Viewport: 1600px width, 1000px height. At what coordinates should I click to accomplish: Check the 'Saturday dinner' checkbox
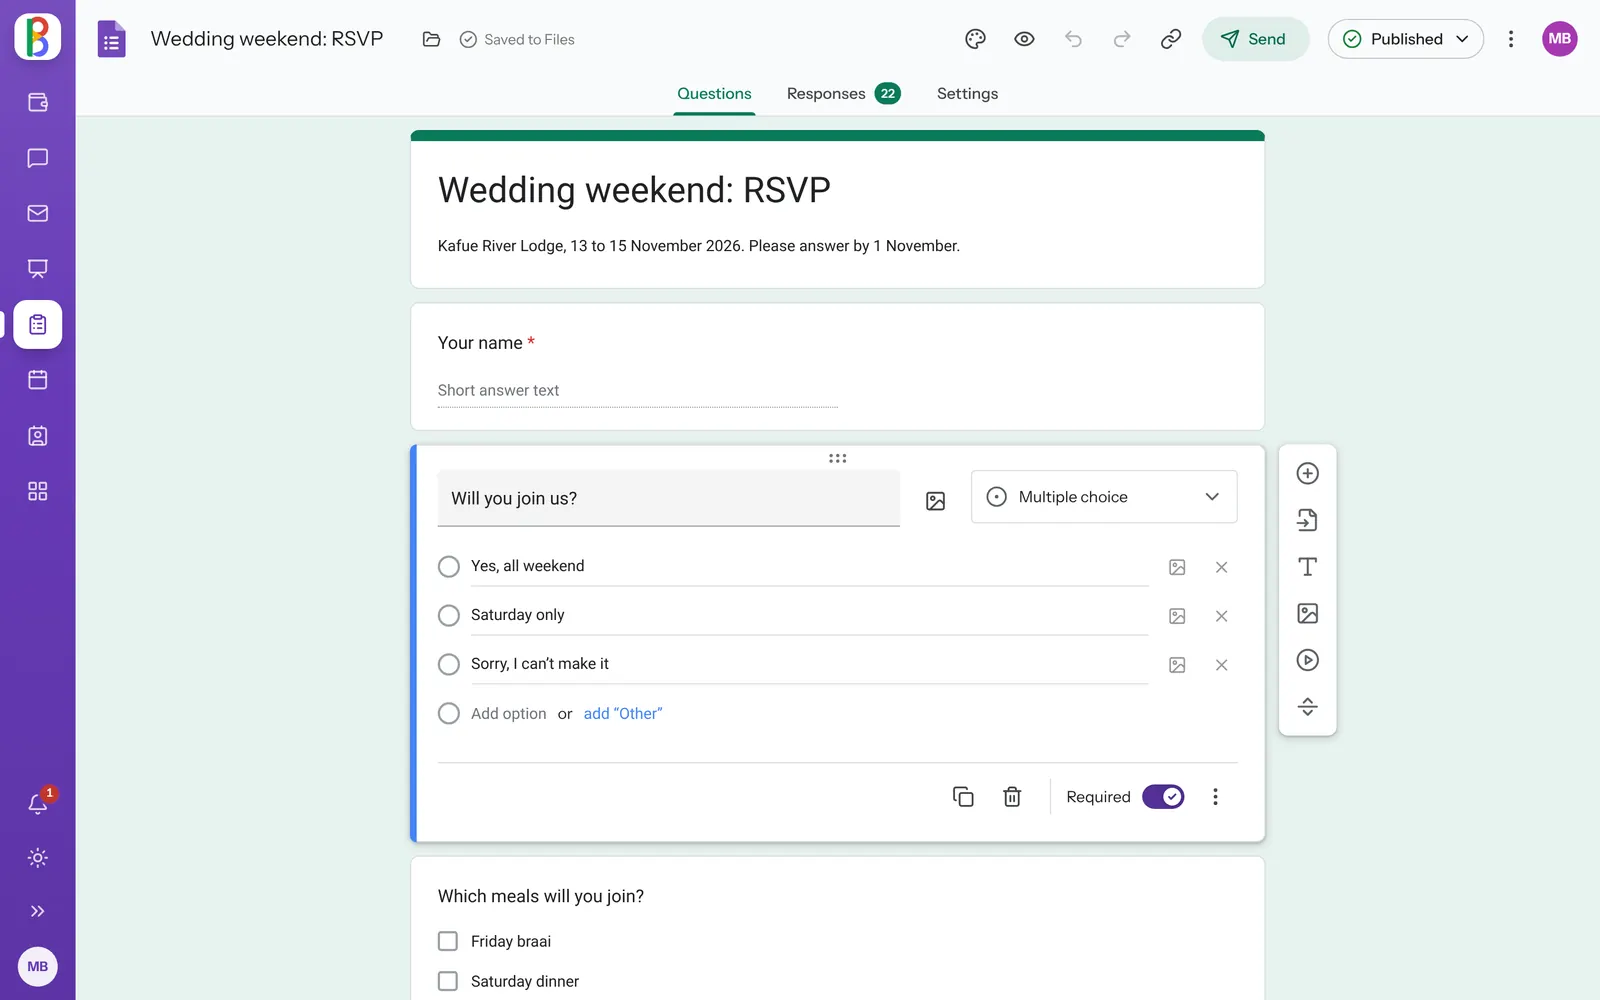[448, 981]
